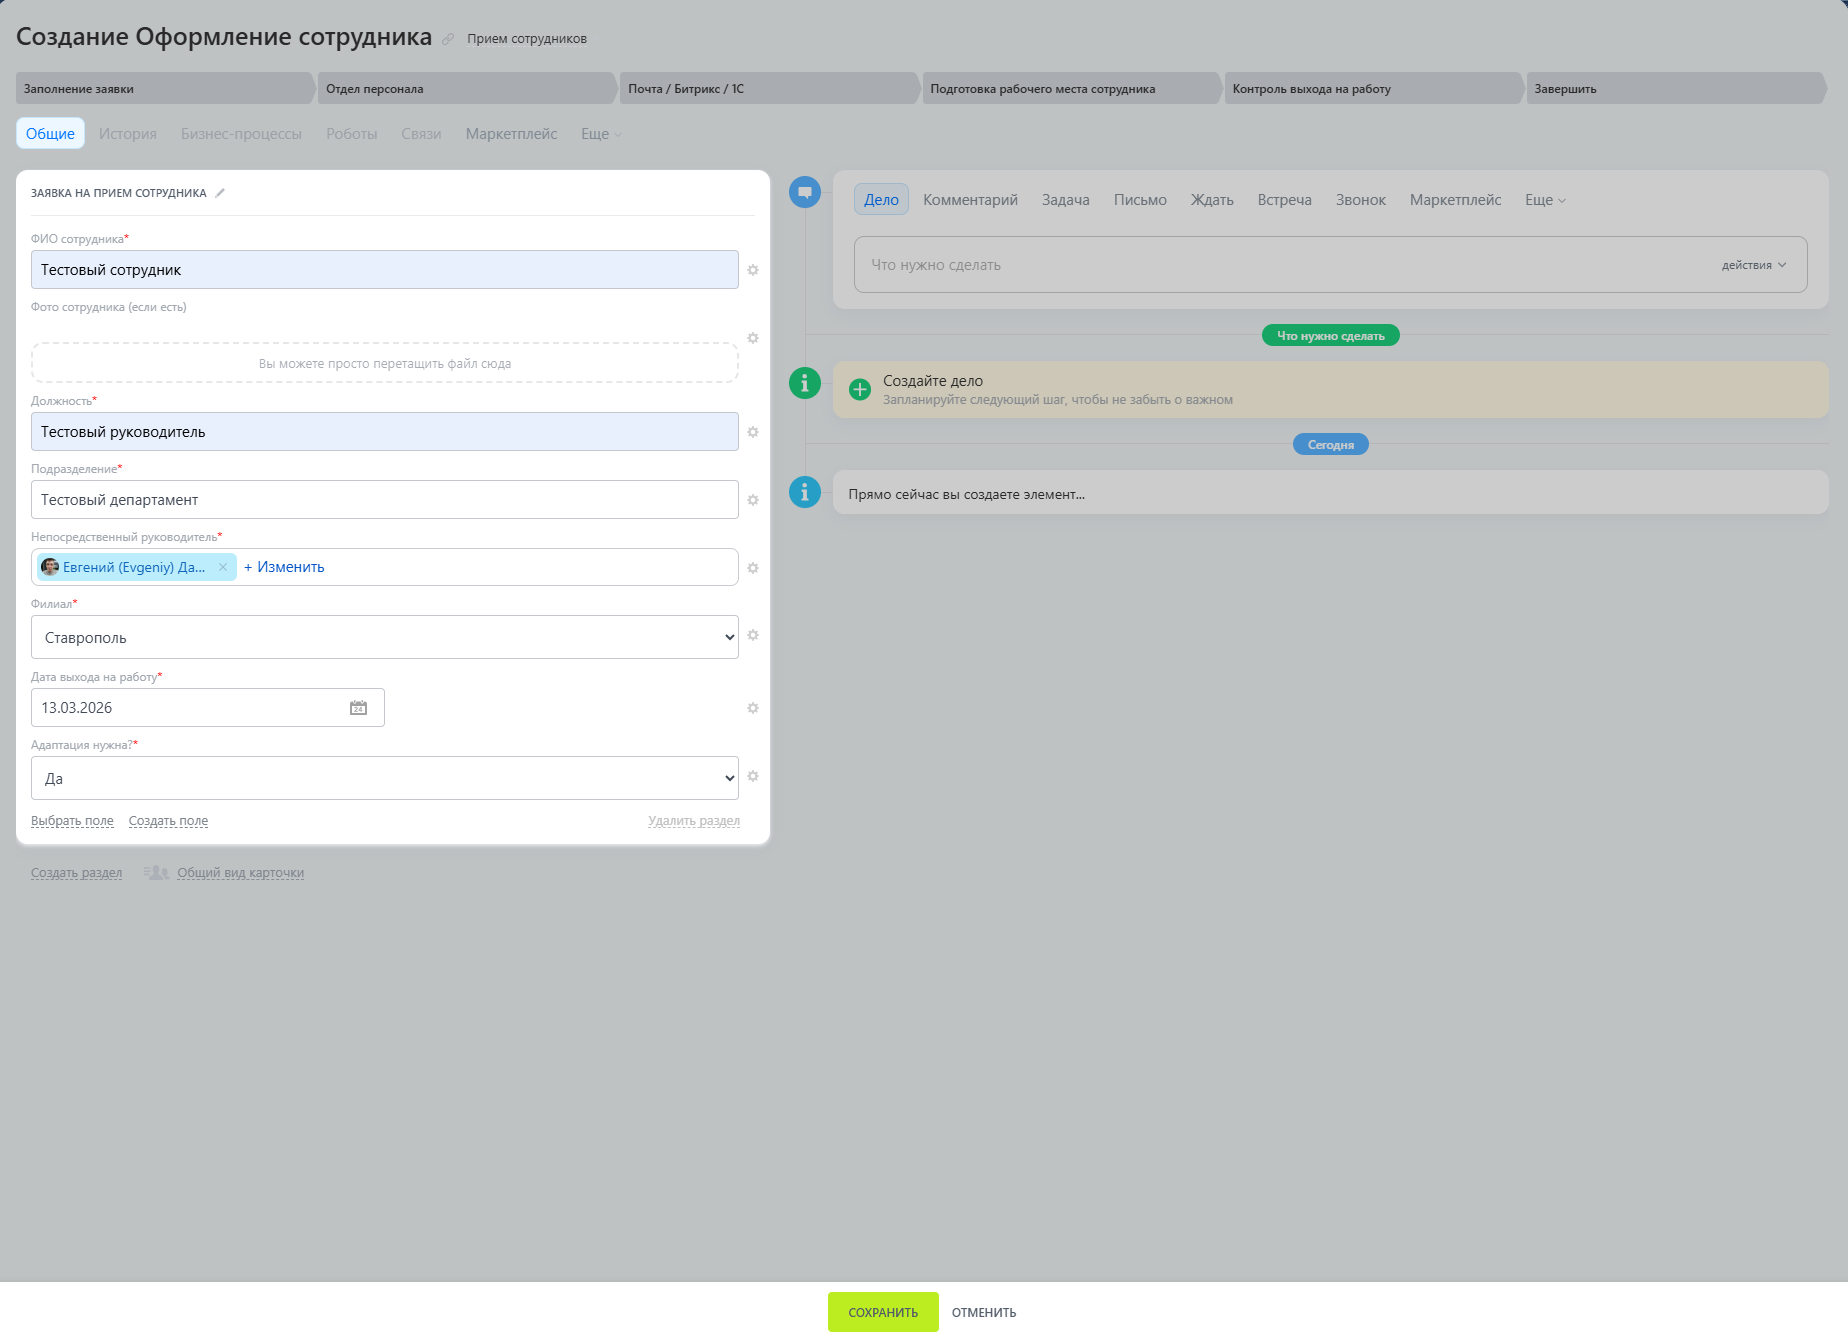Viewport: 1848px width, 1342px height.
Task: Remove Евгений from руководитель field
Action: tap(223, 567)
